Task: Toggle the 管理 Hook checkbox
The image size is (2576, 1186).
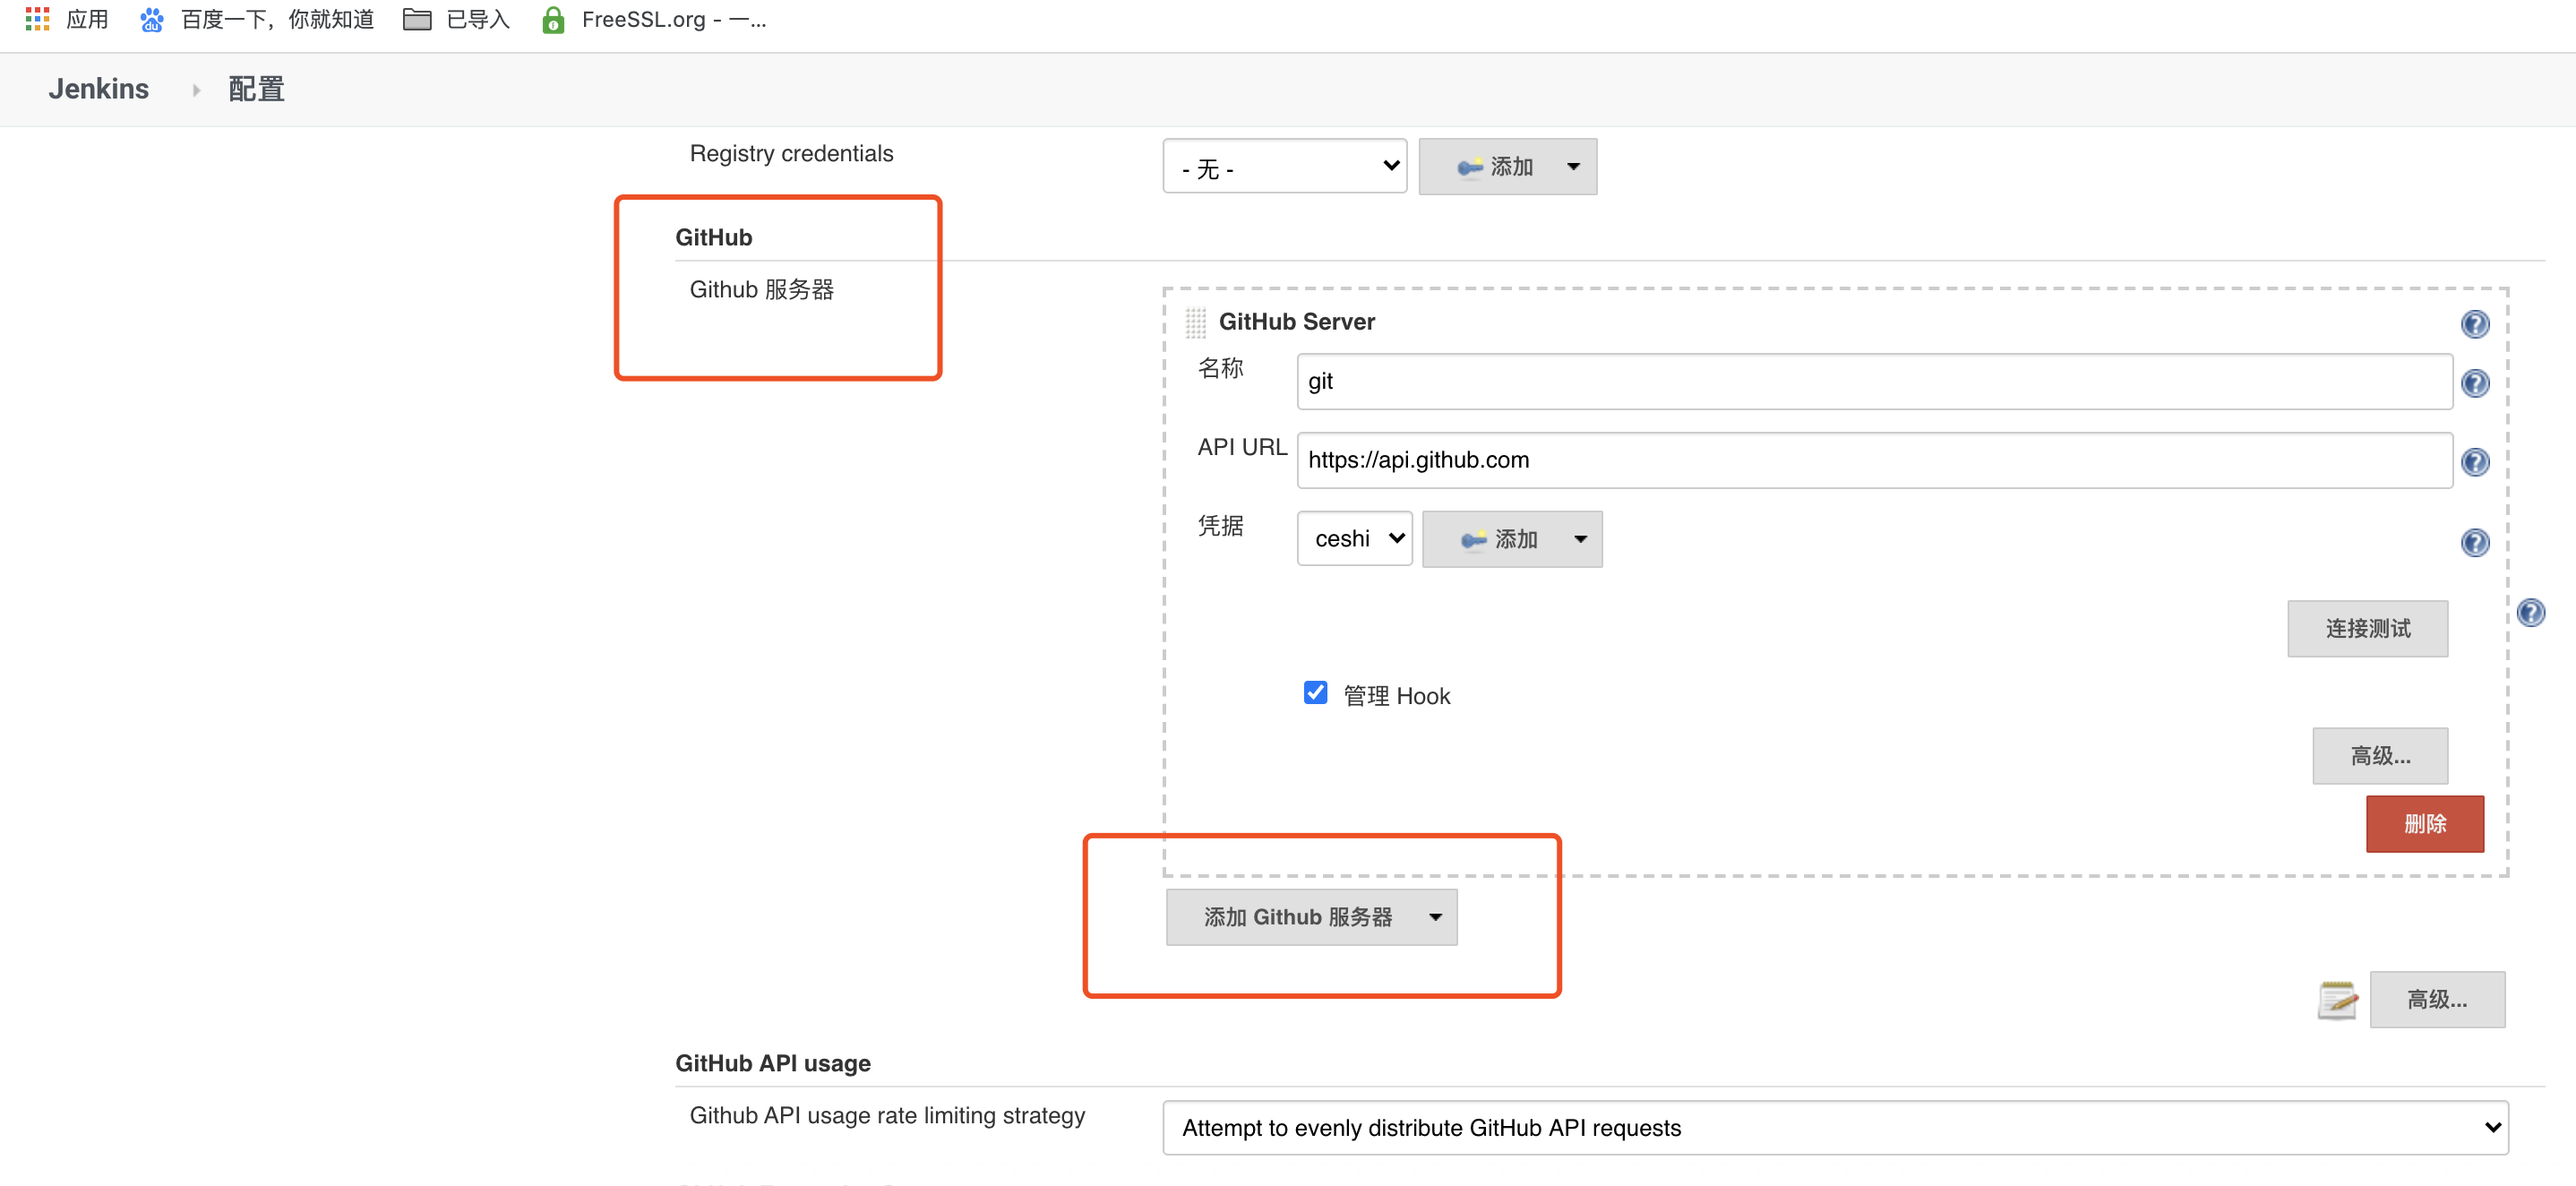Action: [1315, 693]
